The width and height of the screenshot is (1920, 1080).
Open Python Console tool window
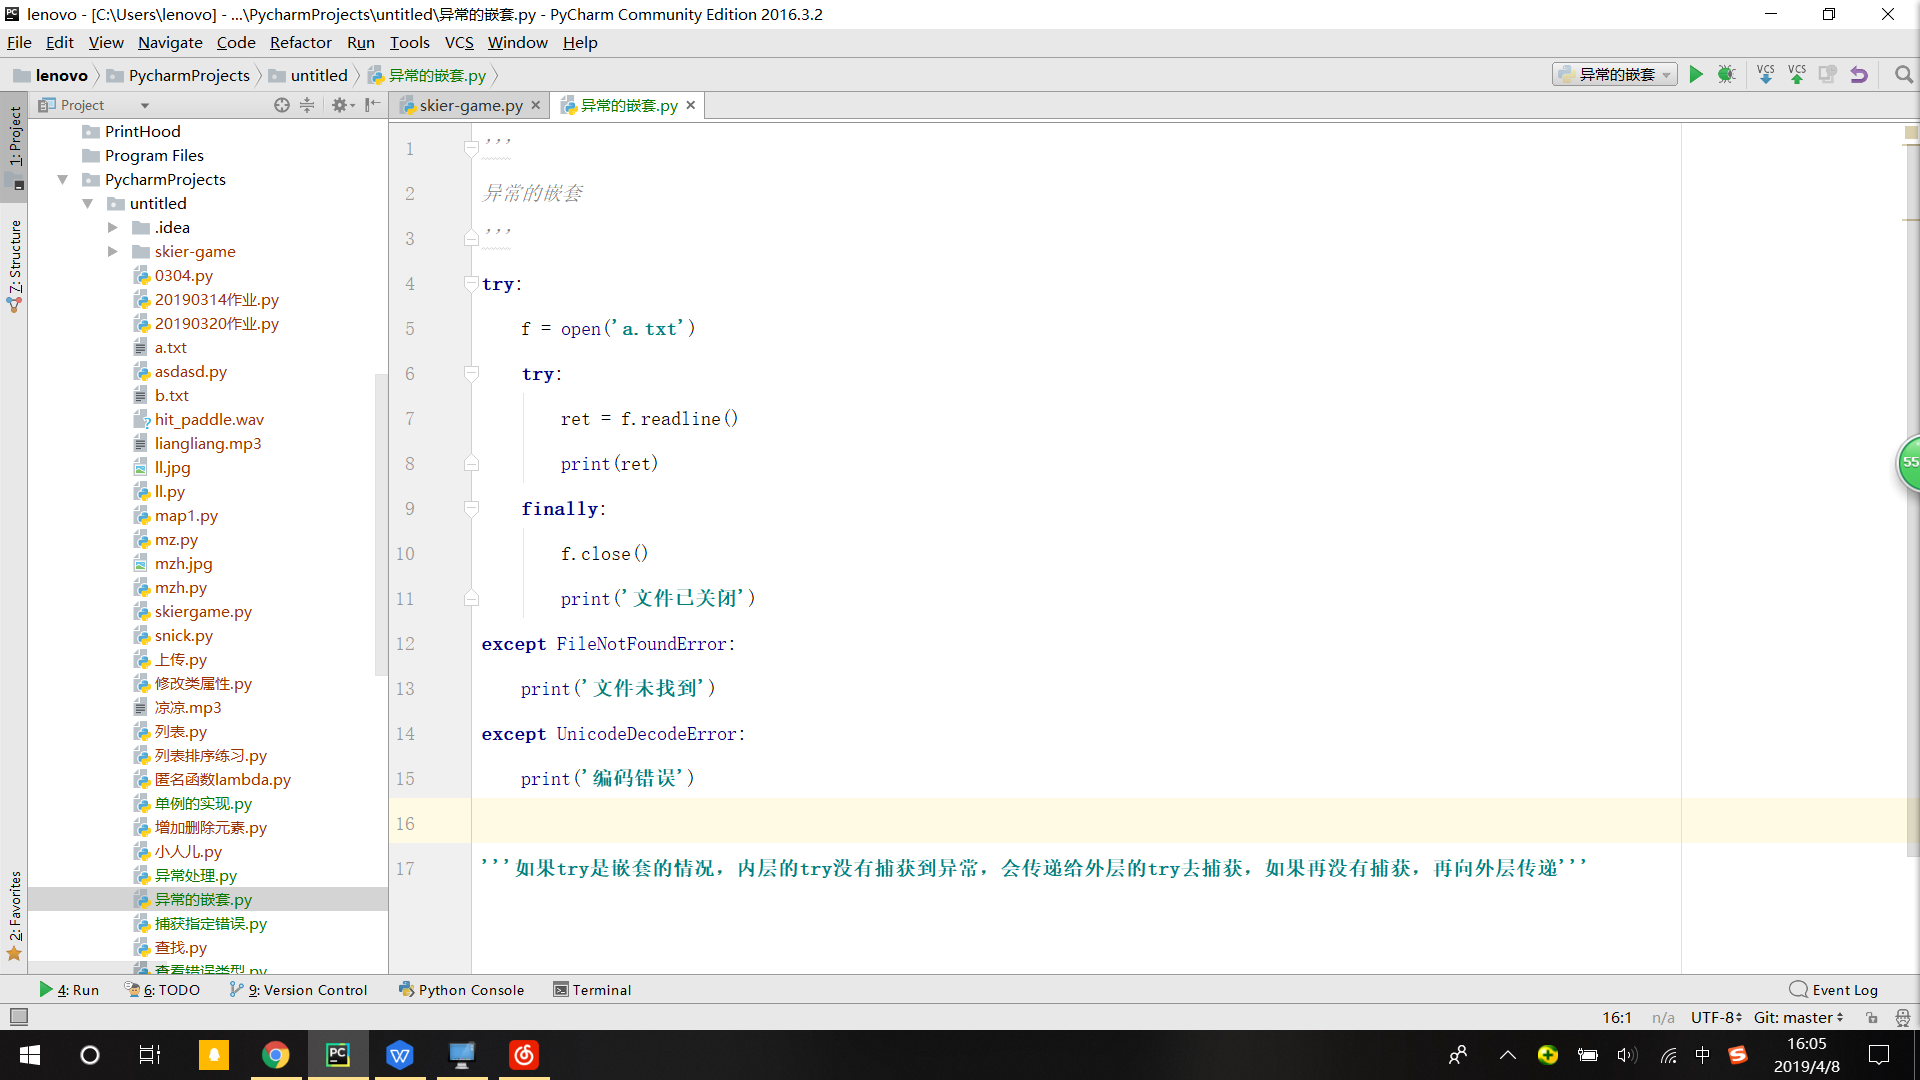461,990
